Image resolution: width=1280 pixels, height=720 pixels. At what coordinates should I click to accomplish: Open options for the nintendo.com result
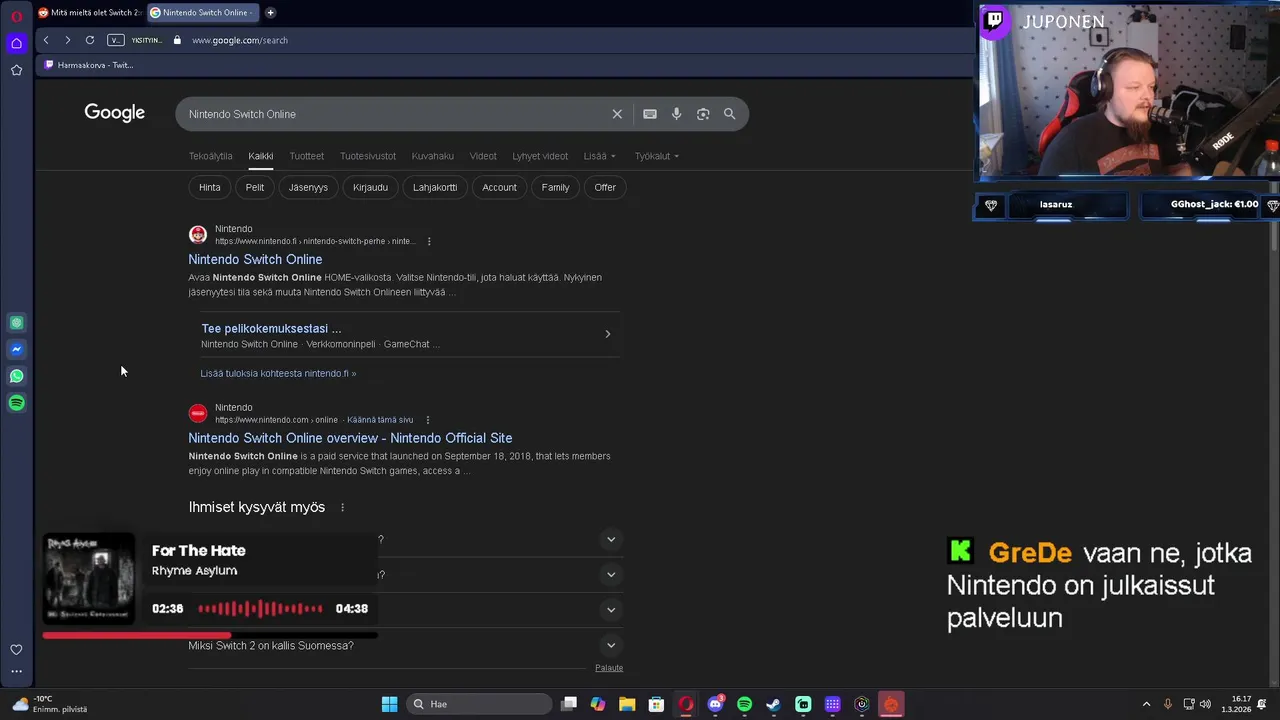point(428,420)
